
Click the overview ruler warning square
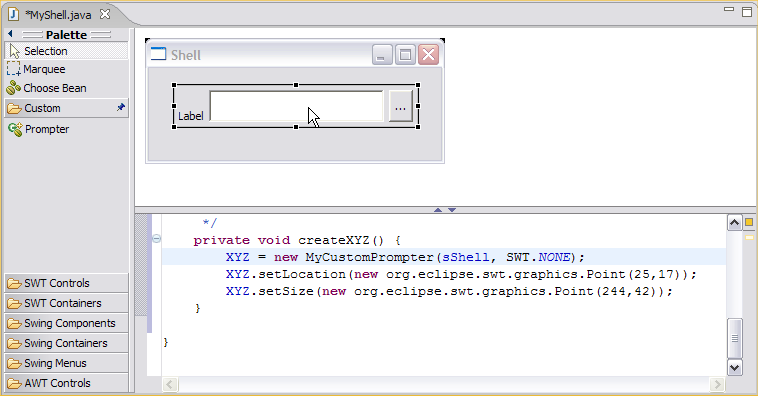(x=749, y=222)
